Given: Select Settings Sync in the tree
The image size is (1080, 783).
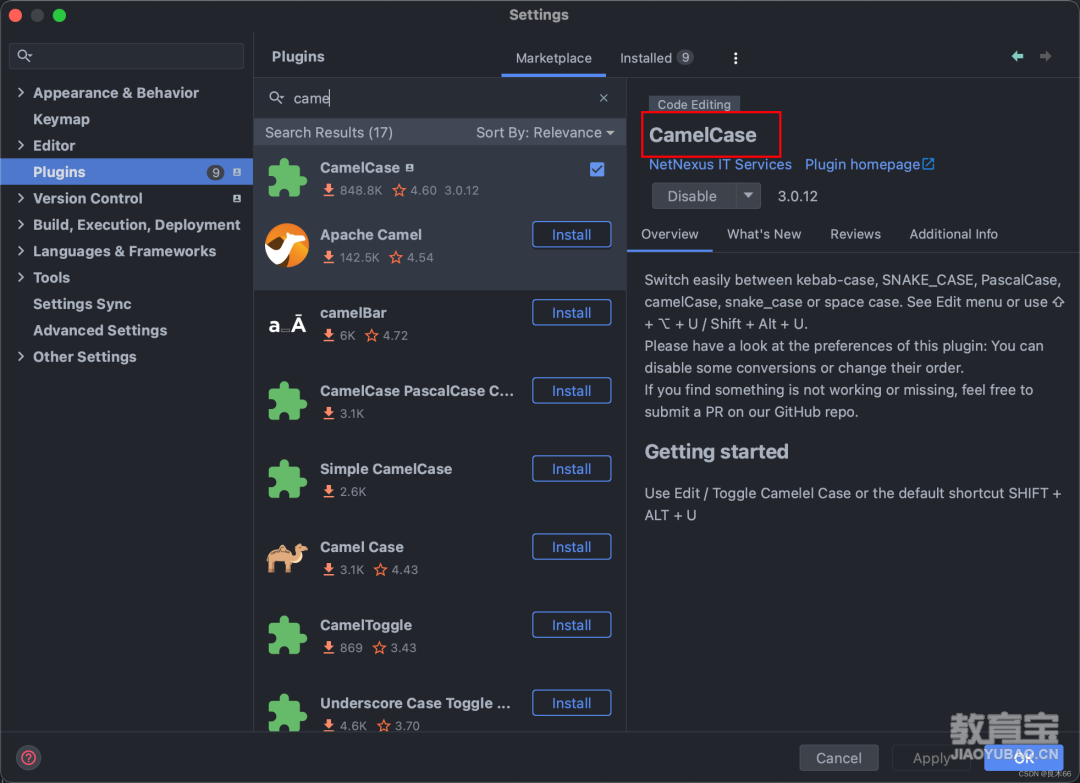Looking at the screenshot, I should (82, 304).
